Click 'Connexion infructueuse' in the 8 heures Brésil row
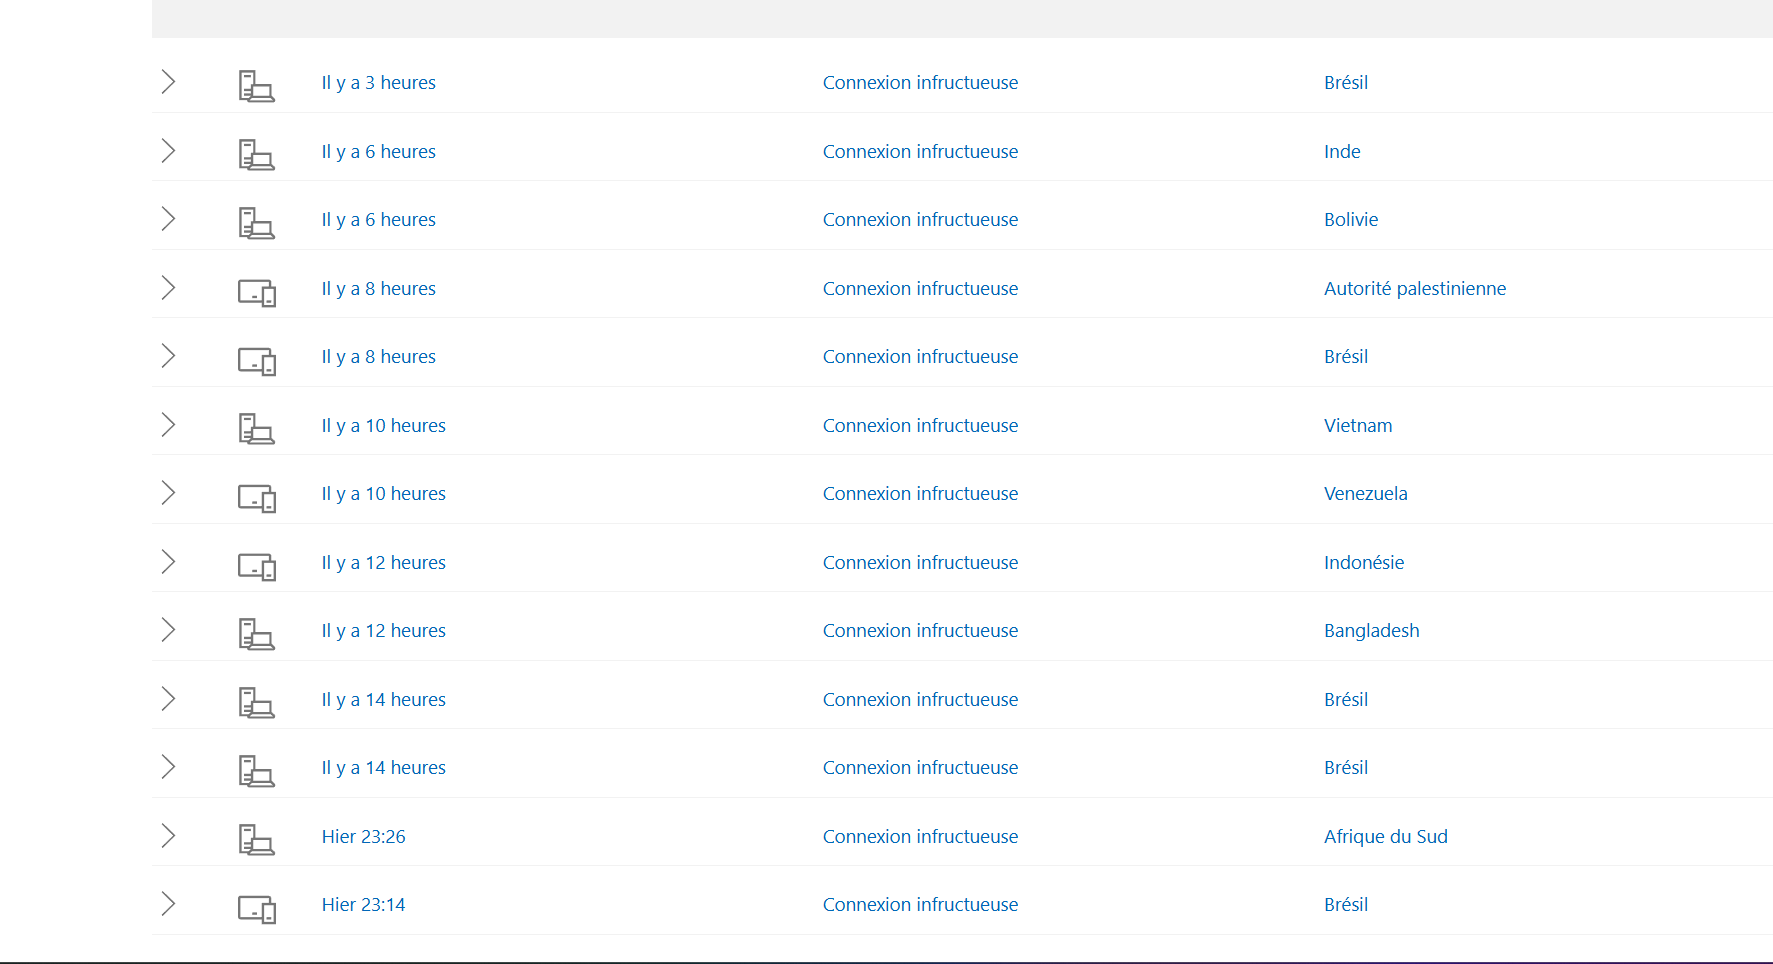This screenshot has height=964, width=1773. point(920,357)
